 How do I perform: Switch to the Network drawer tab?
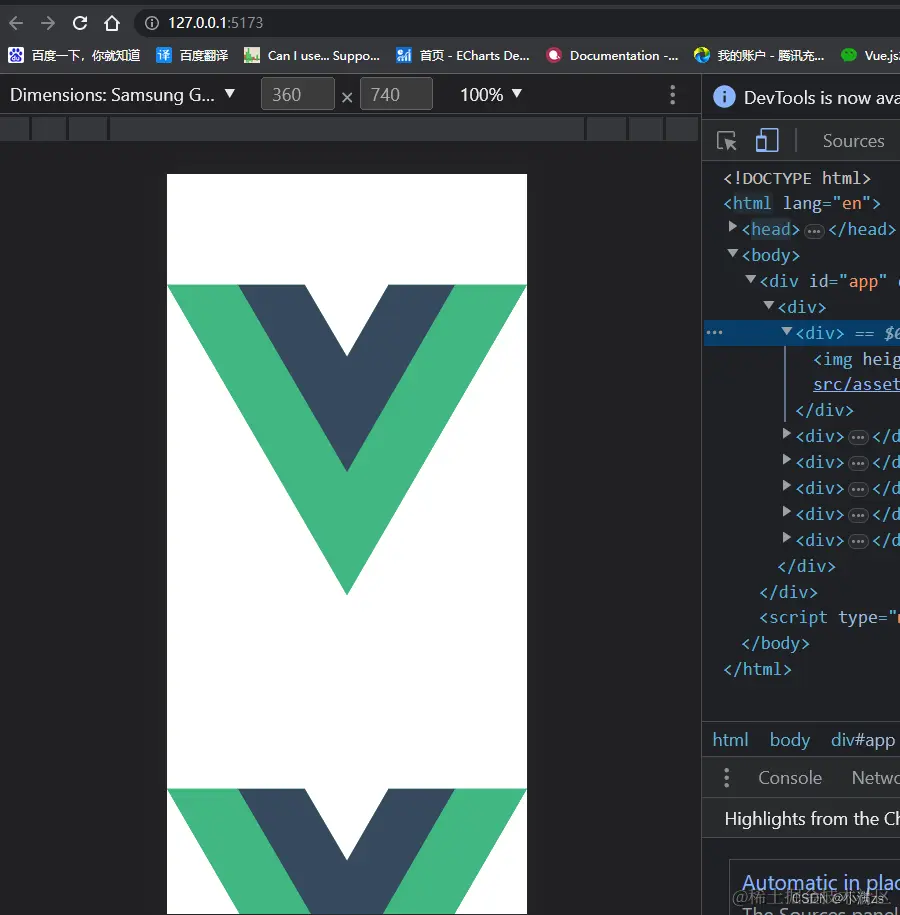[875, 778]
